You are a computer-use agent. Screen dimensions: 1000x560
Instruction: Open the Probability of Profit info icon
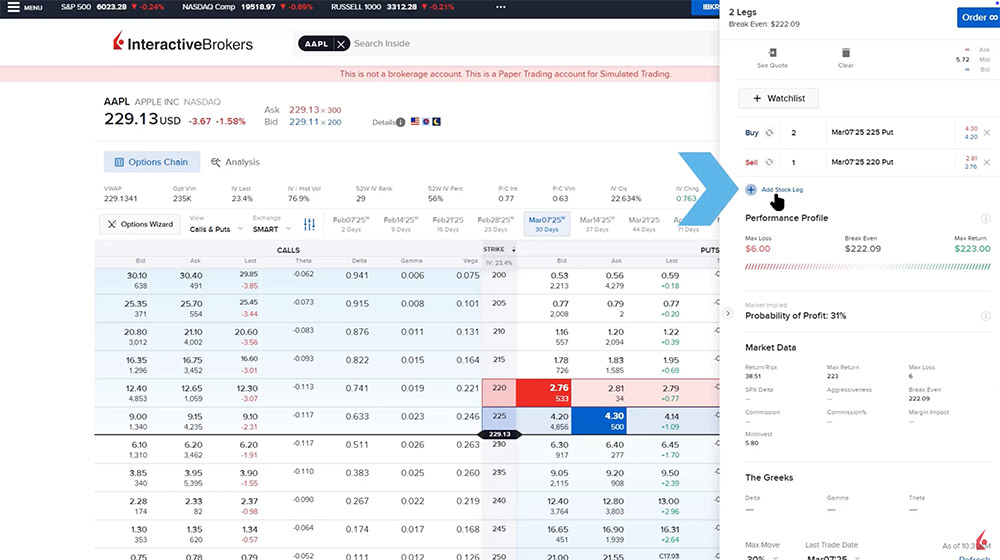pos(985,316)
